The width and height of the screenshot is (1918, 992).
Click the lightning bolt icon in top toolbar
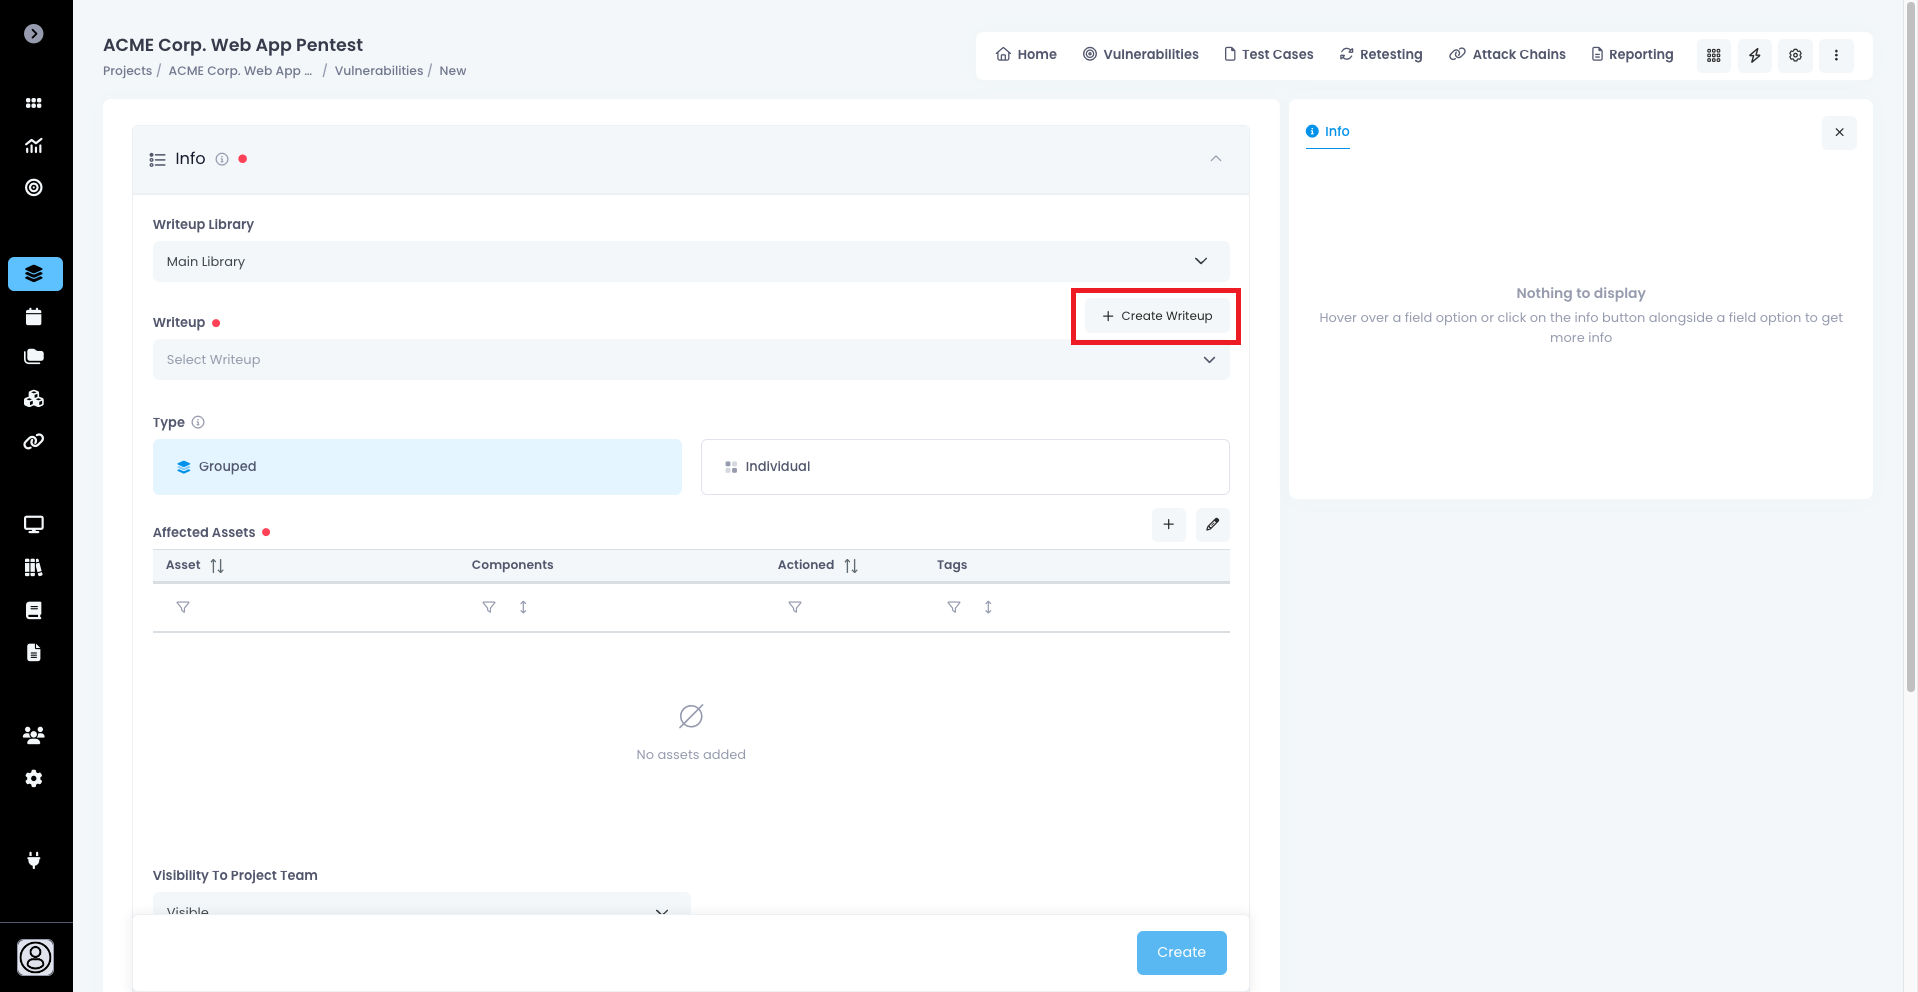pyautogui.click(x=1754, y=55)
